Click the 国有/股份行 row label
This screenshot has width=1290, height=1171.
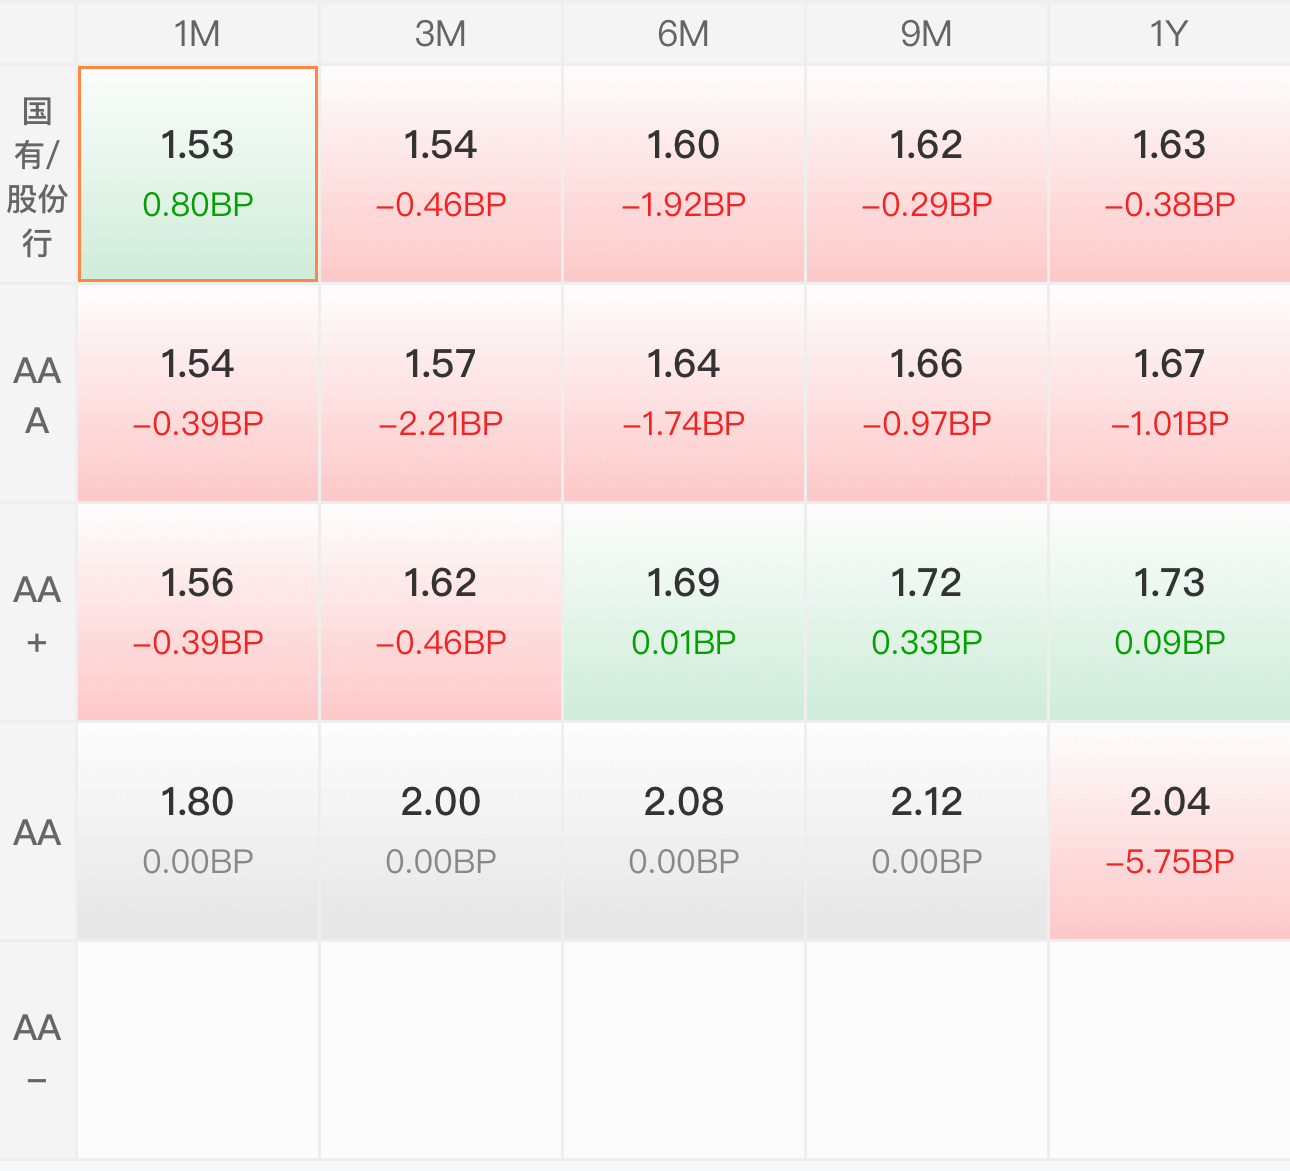click(x=37, y=175)
